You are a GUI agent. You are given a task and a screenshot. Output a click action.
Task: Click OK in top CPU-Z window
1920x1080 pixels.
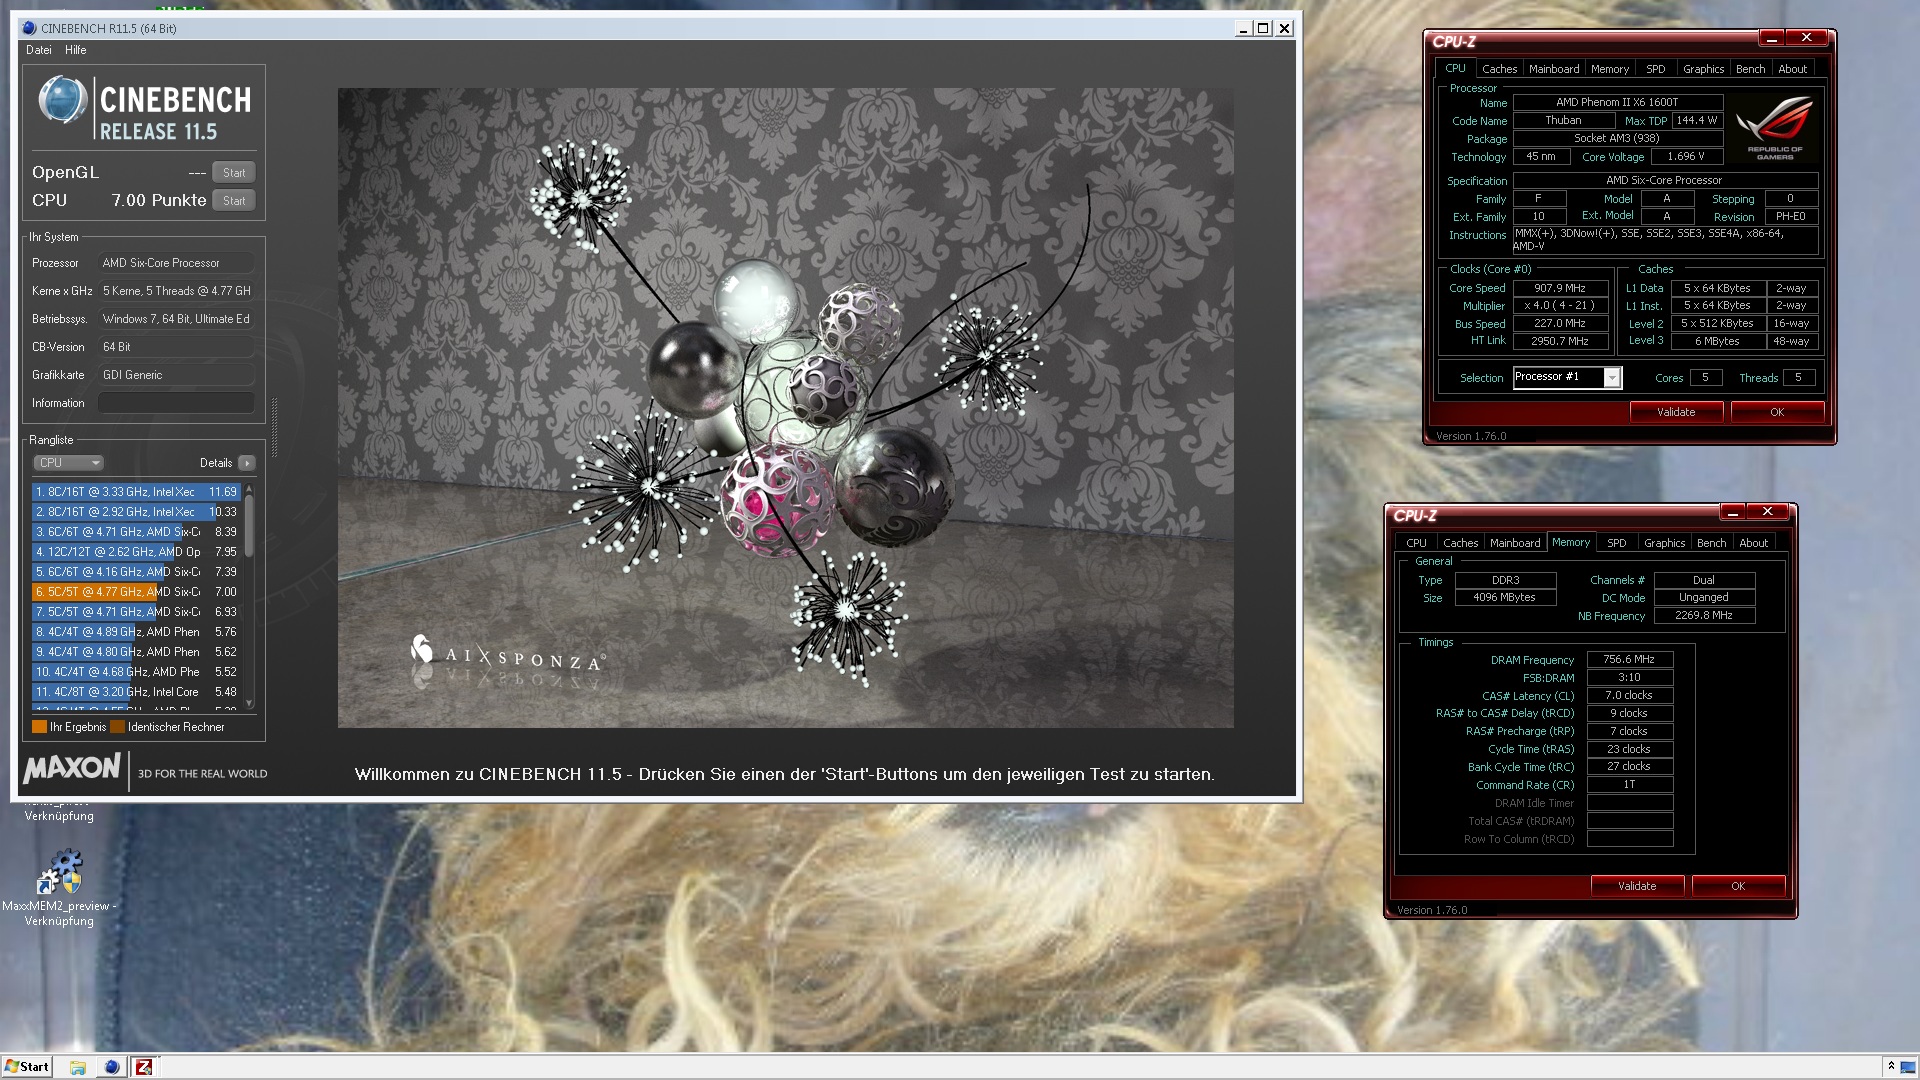tap(1777, 412)
